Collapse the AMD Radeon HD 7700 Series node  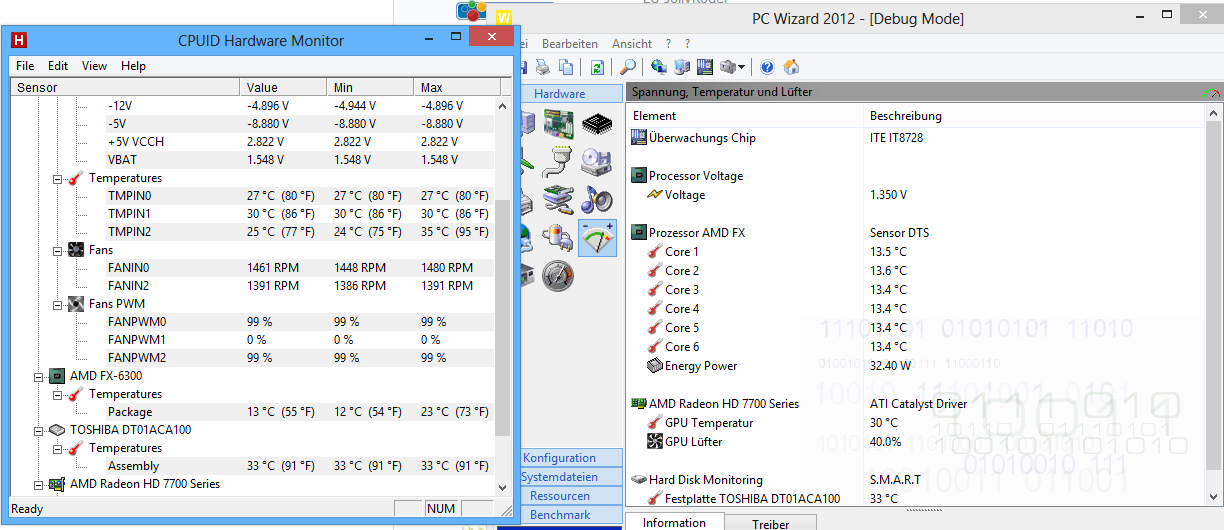tap(40, 484)
